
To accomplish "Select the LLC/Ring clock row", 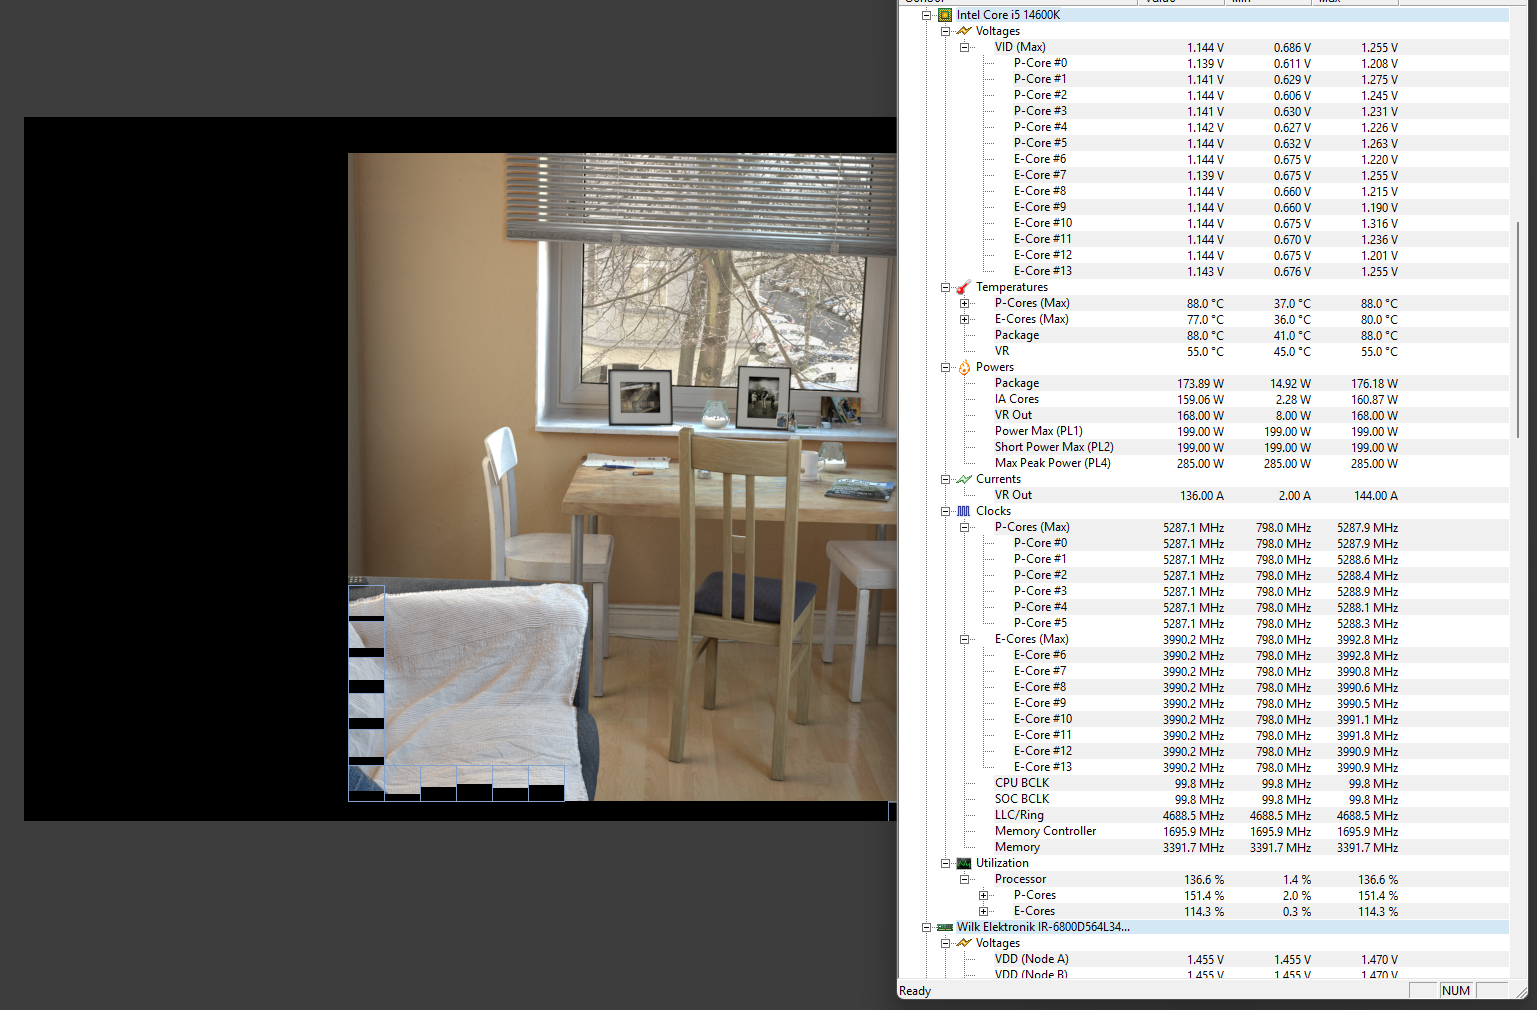I will pyautogui.click(x=1204, y=815).
